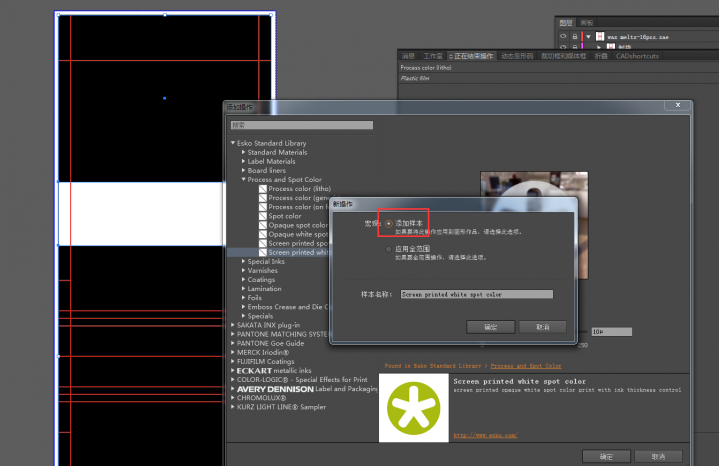The width and height of the screenshot is (719, 466).
Task: Click the Spot color swatch icon
Action: 263,216
